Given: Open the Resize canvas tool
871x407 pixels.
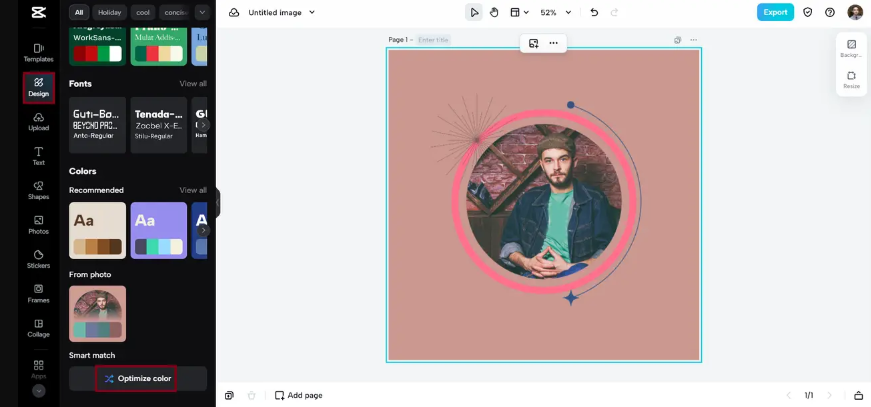Looking at the screenshot, I should coord(851,80).
